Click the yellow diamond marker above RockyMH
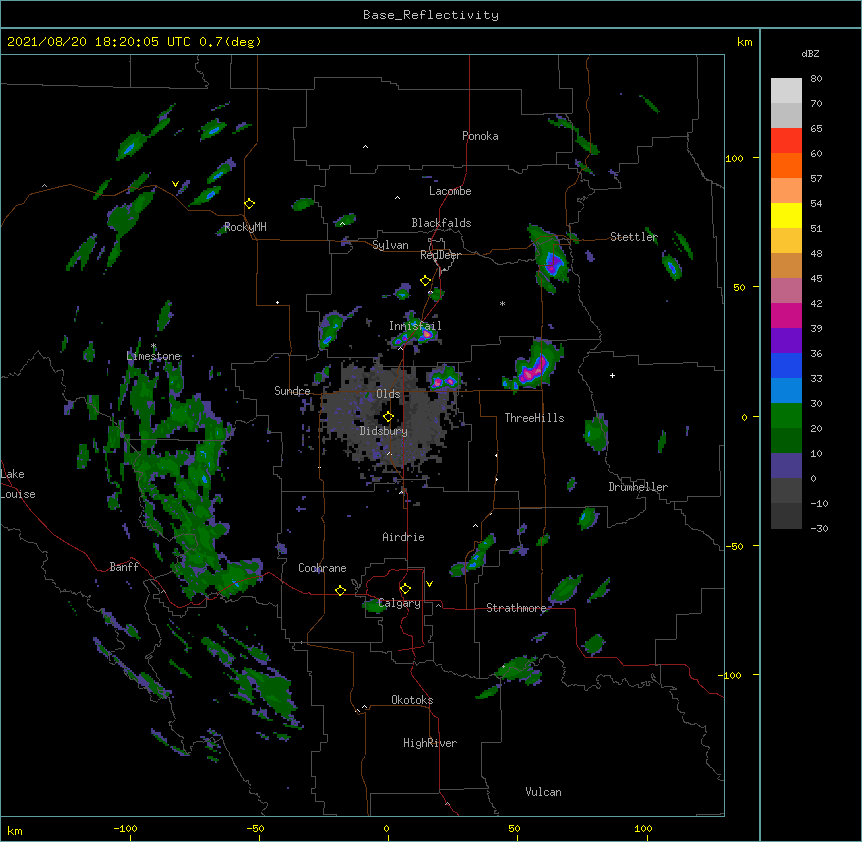 (x=249, y=203)
